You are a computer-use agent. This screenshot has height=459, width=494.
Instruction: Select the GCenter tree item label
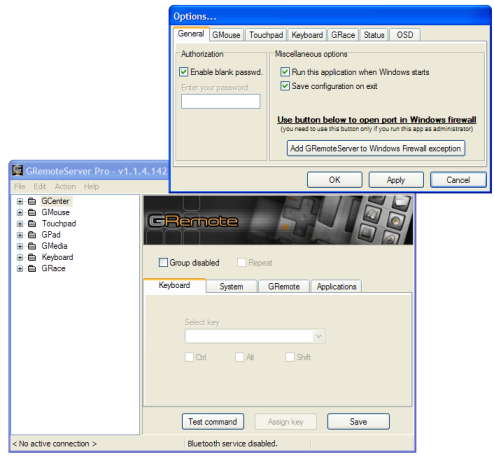click(56, 201)
